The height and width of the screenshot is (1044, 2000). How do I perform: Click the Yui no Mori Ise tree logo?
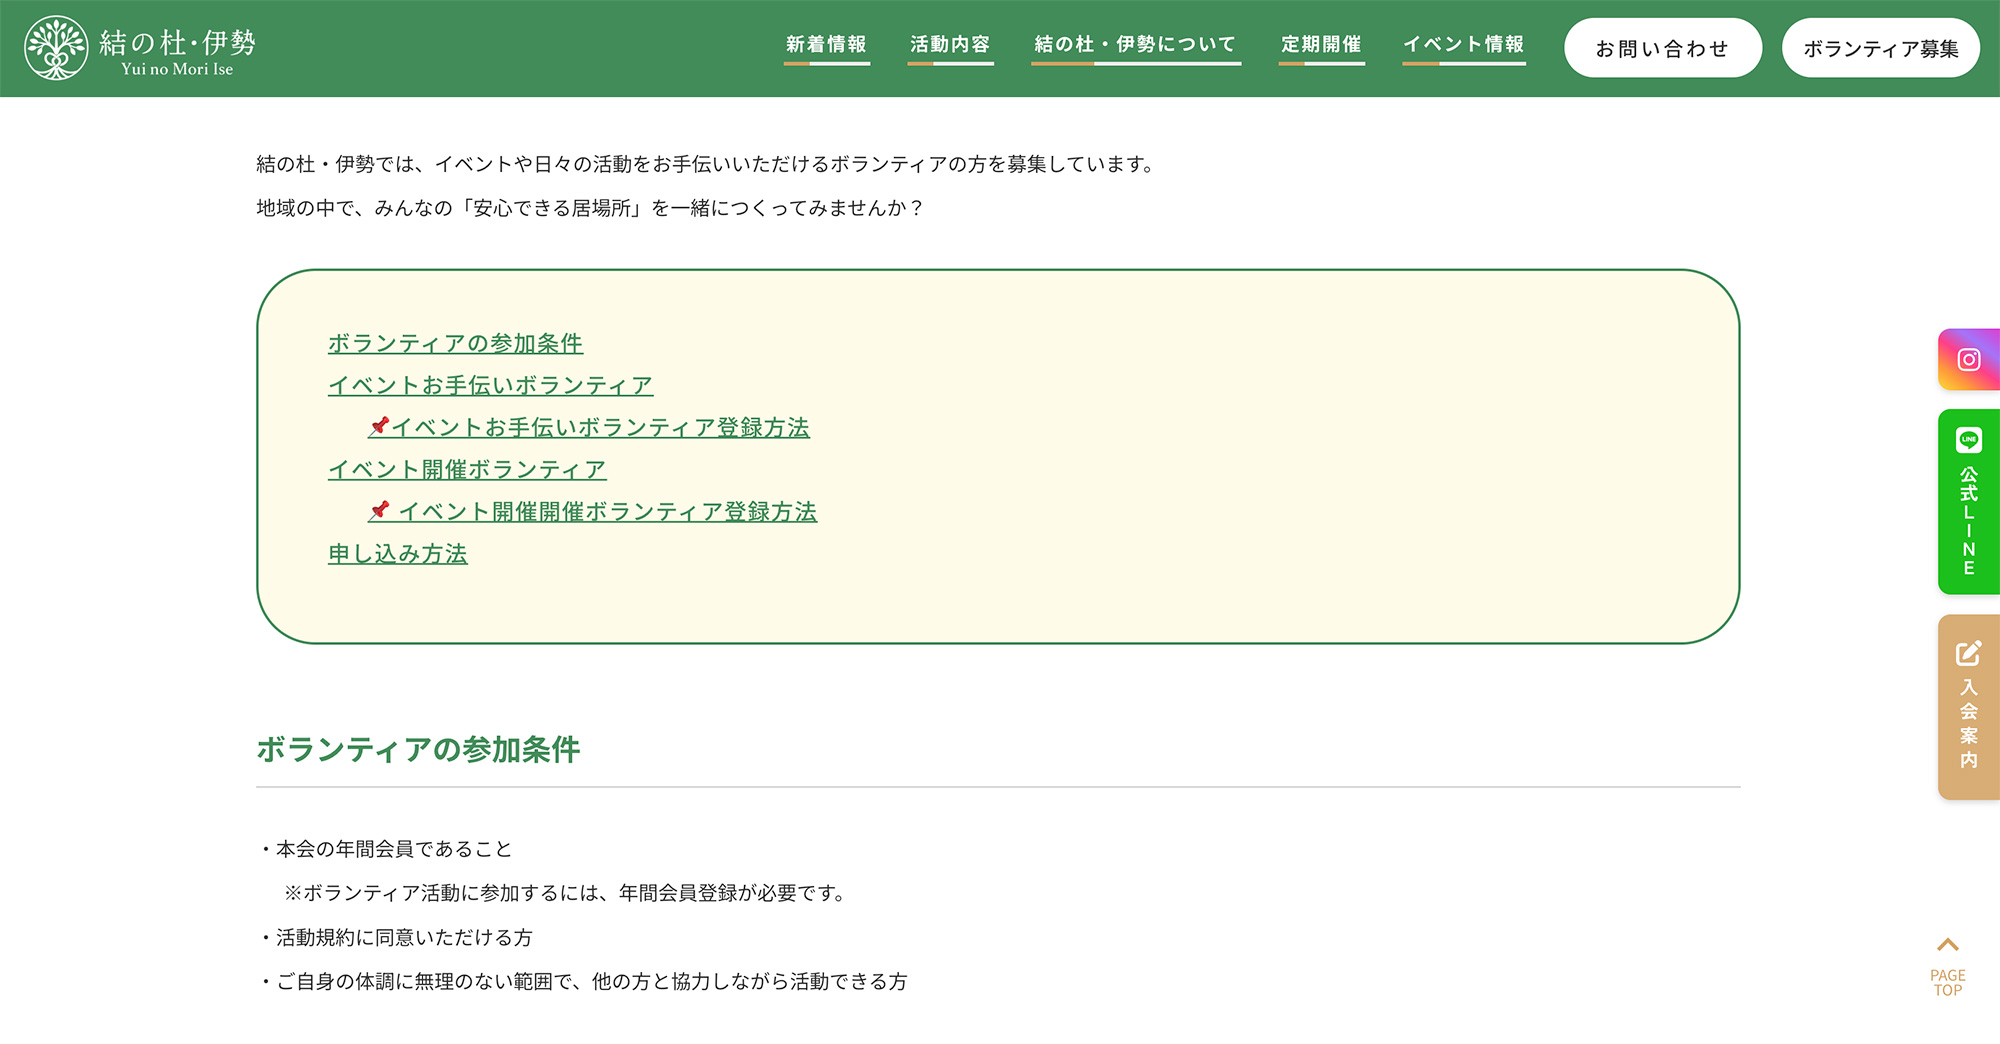point(56,48)
